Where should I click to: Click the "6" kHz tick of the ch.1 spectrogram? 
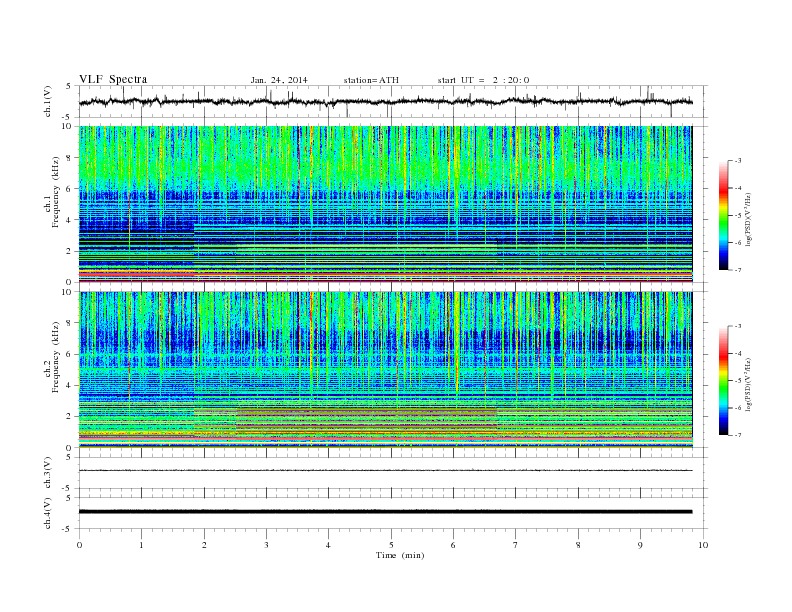(x=70, y=189)
